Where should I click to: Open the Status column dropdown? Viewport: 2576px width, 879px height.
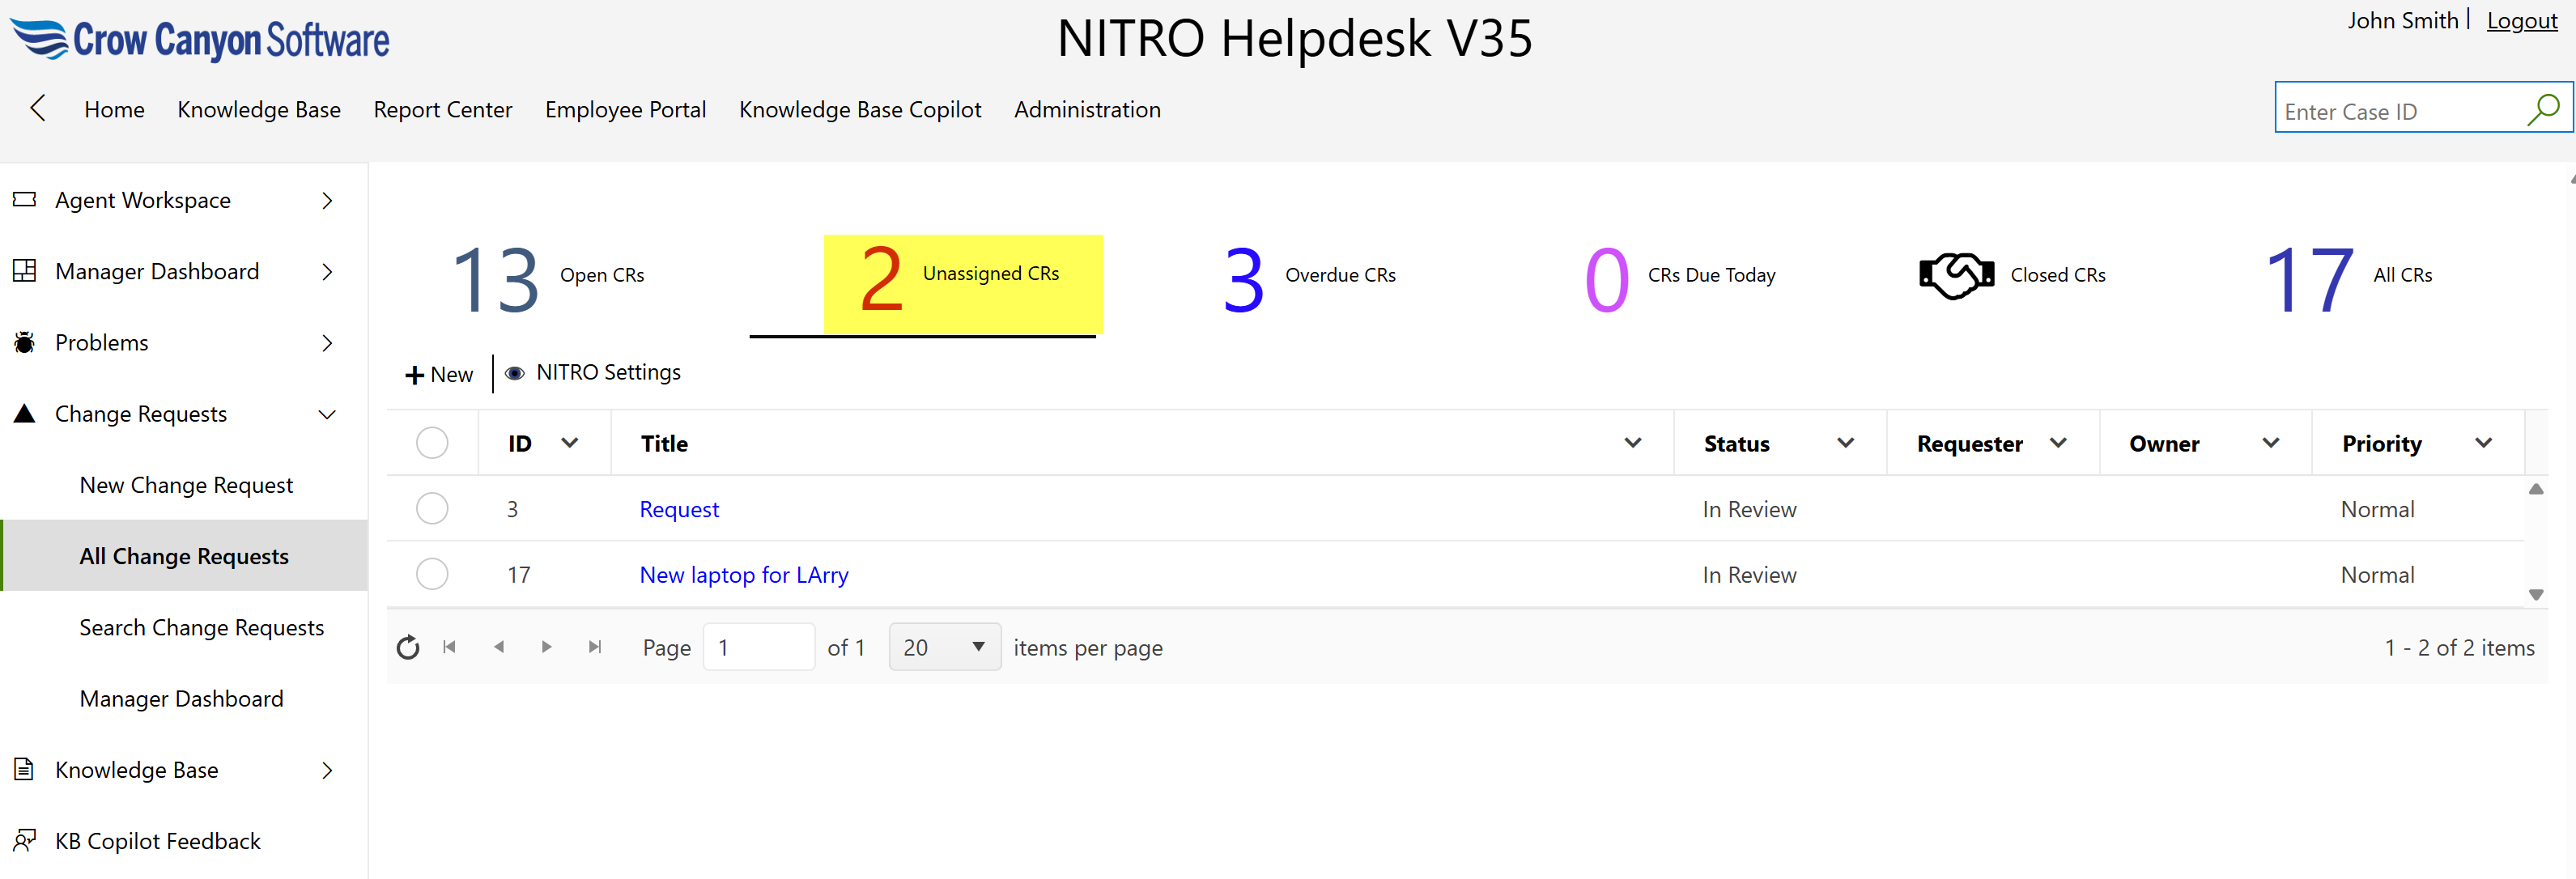[x=1845, y=442]
